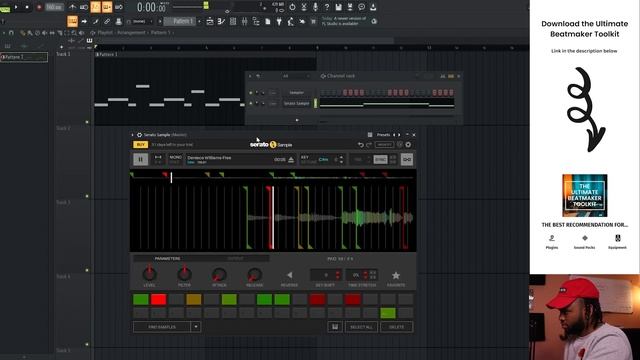
Task: Click the FL Studio transport stop button
Action: (27, 7)
